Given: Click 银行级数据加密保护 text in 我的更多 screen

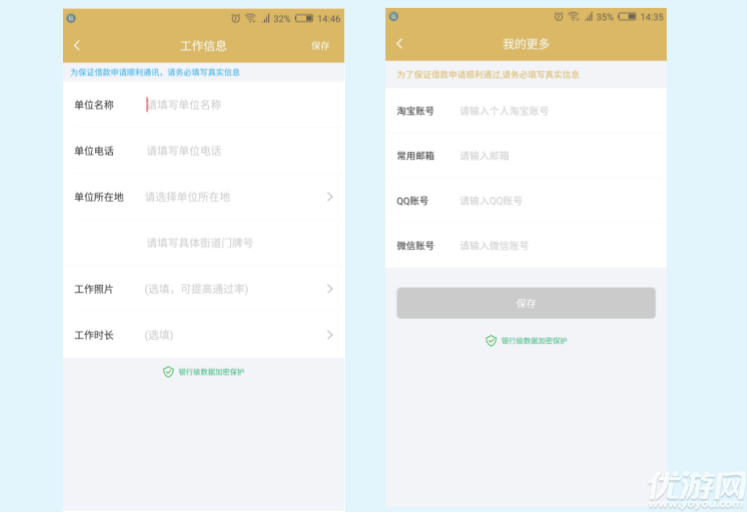Looking at the screenshot, I should click(x=534, y=341).
